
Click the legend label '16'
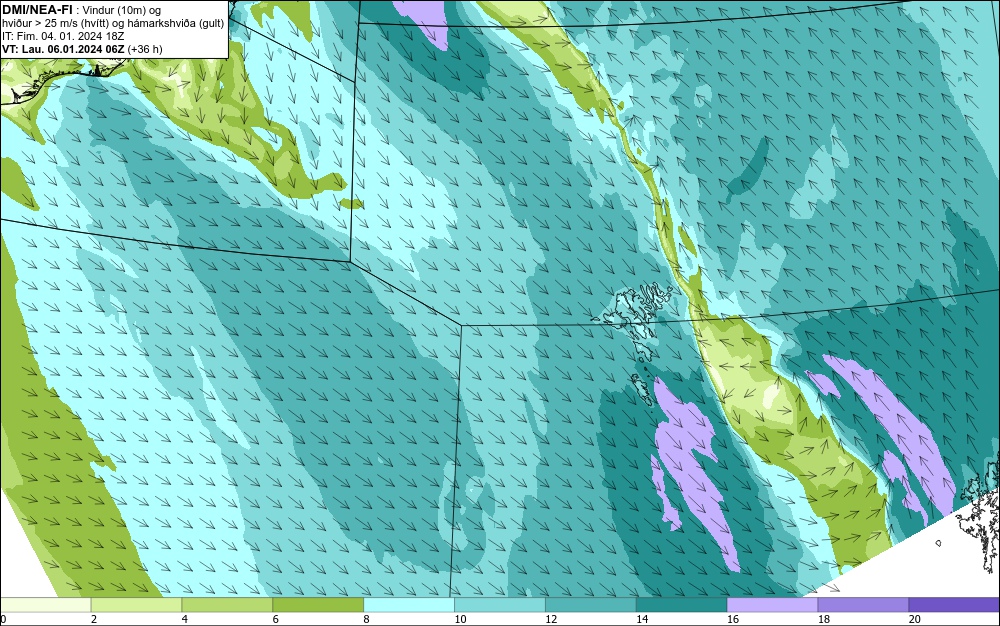[x=733, y=619]
